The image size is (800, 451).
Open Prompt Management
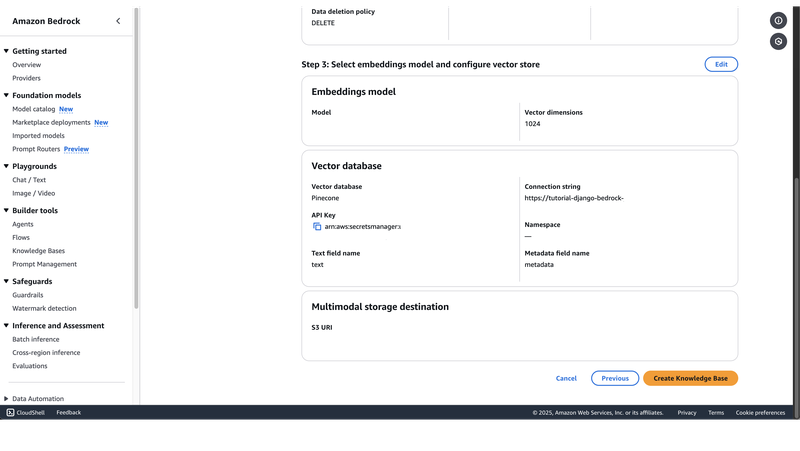[x=44, y=264]
